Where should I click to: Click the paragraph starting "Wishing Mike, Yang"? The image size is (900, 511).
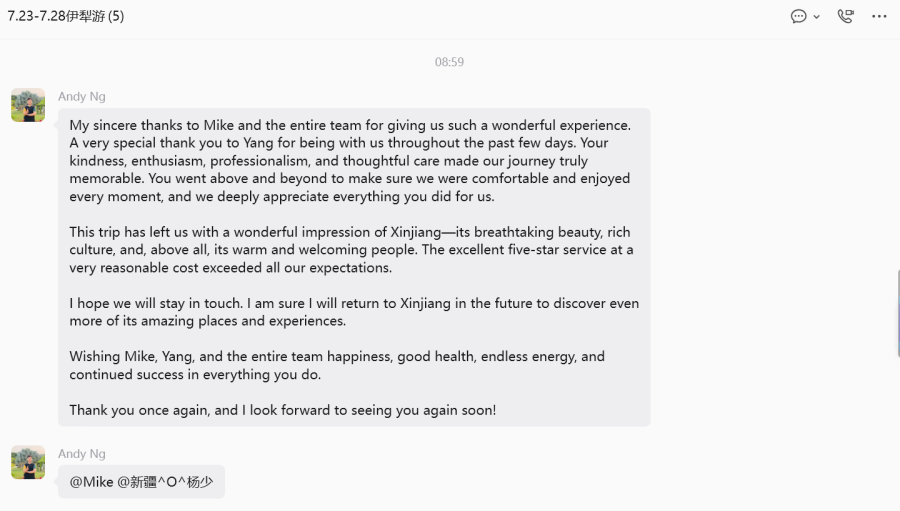tap(337, 365)
